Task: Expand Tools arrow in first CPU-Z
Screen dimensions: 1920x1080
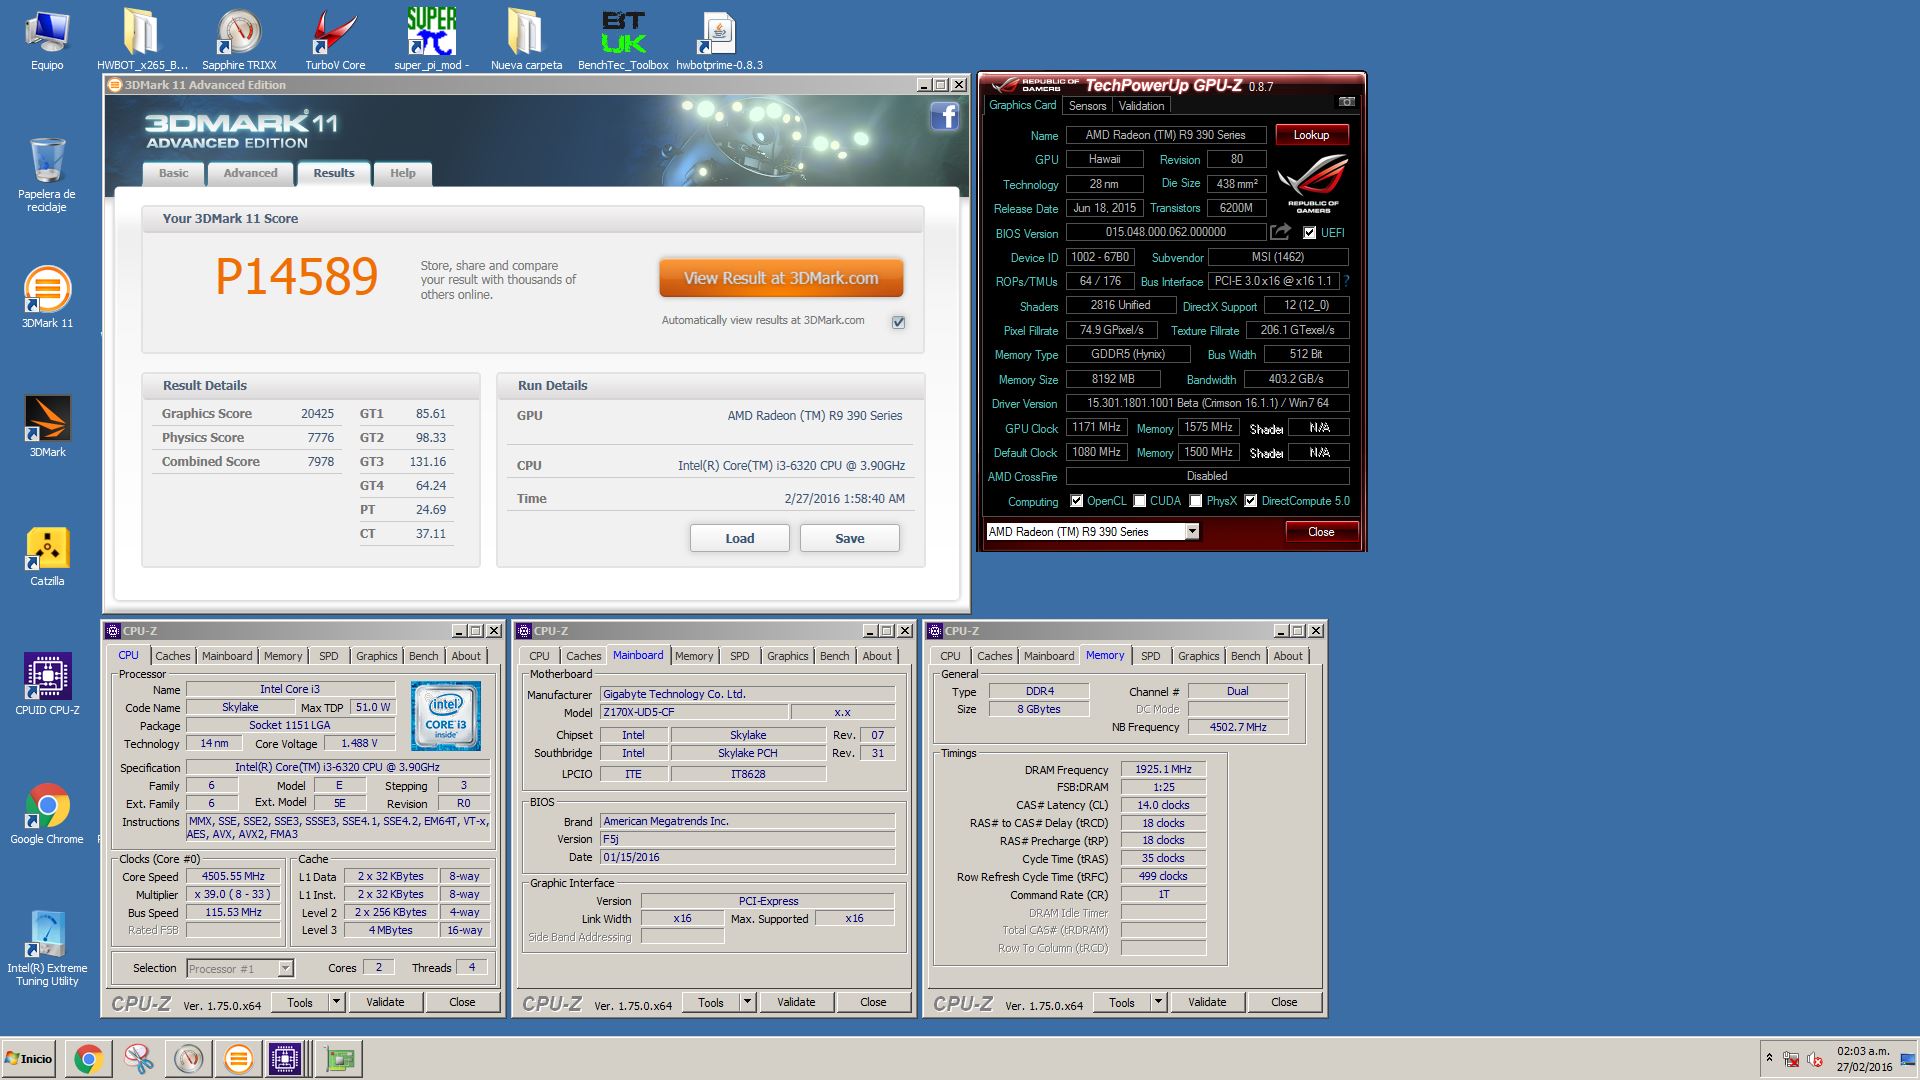Action: (x=337, y=1002)
